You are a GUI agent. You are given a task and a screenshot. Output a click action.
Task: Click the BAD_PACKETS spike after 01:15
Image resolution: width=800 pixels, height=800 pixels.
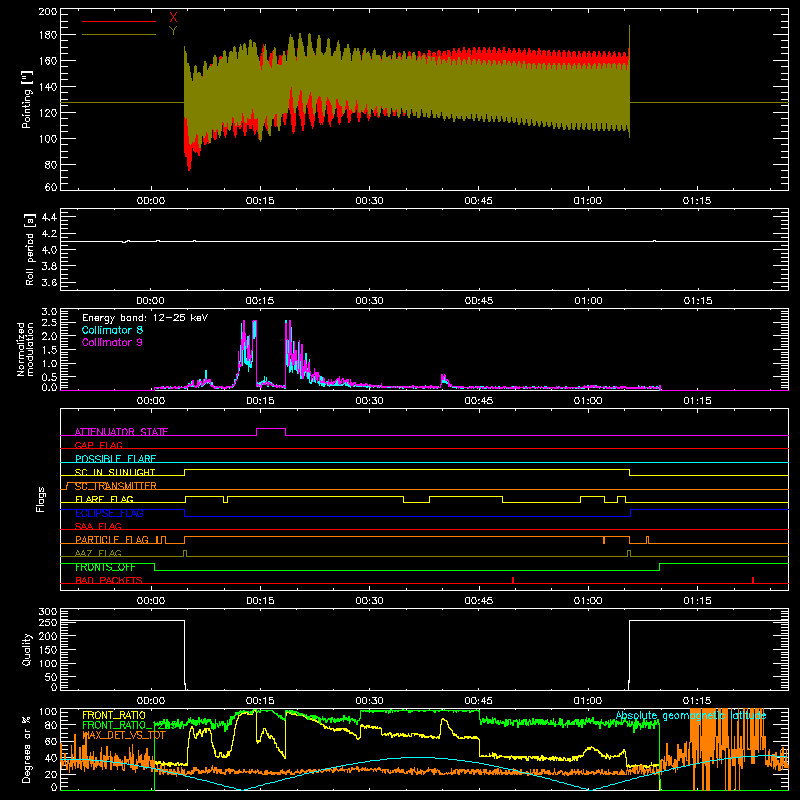point(753,580)
